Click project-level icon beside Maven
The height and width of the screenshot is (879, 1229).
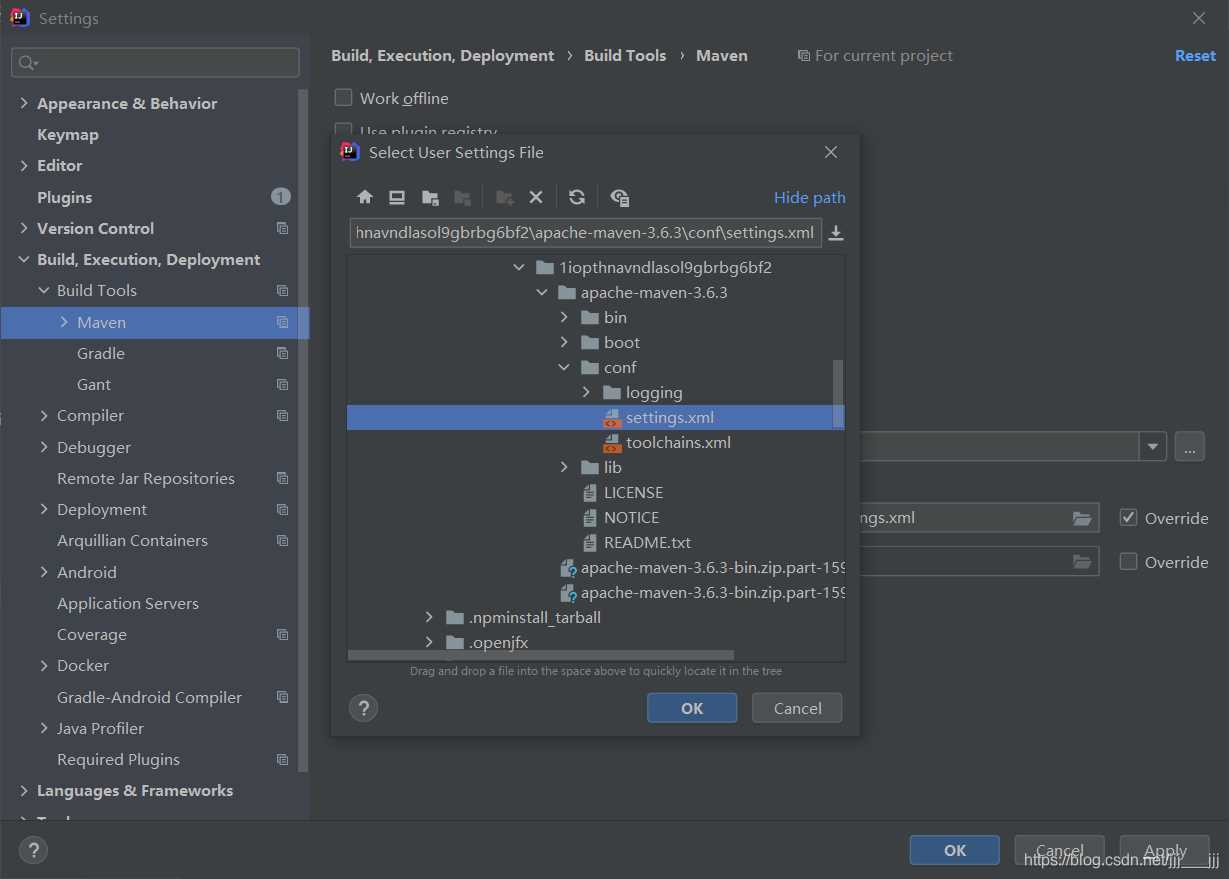coord(283,322)
